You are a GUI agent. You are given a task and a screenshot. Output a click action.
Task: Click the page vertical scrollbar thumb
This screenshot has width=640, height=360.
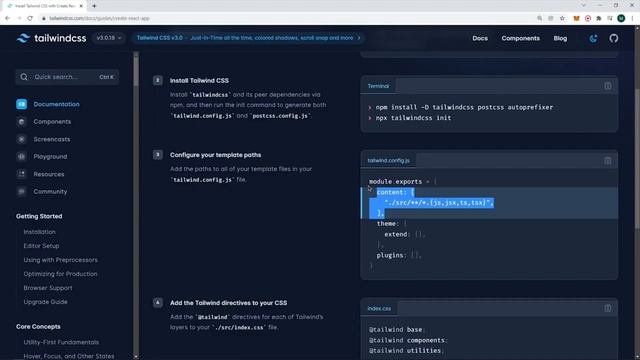pos(637,158)
